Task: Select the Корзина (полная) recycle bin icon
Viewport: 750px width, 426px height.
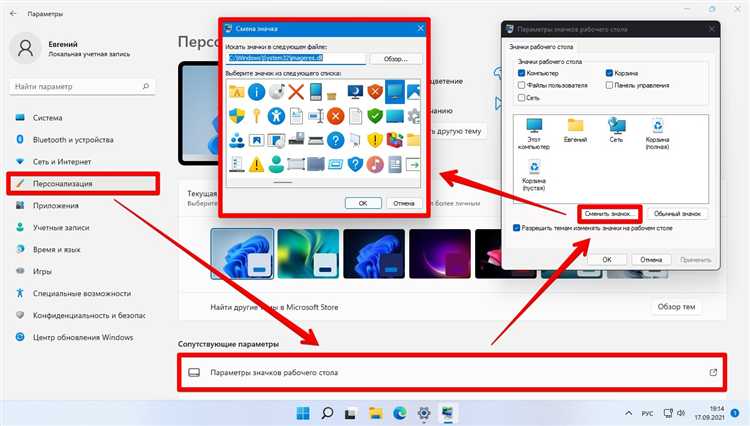Action: 657,134
